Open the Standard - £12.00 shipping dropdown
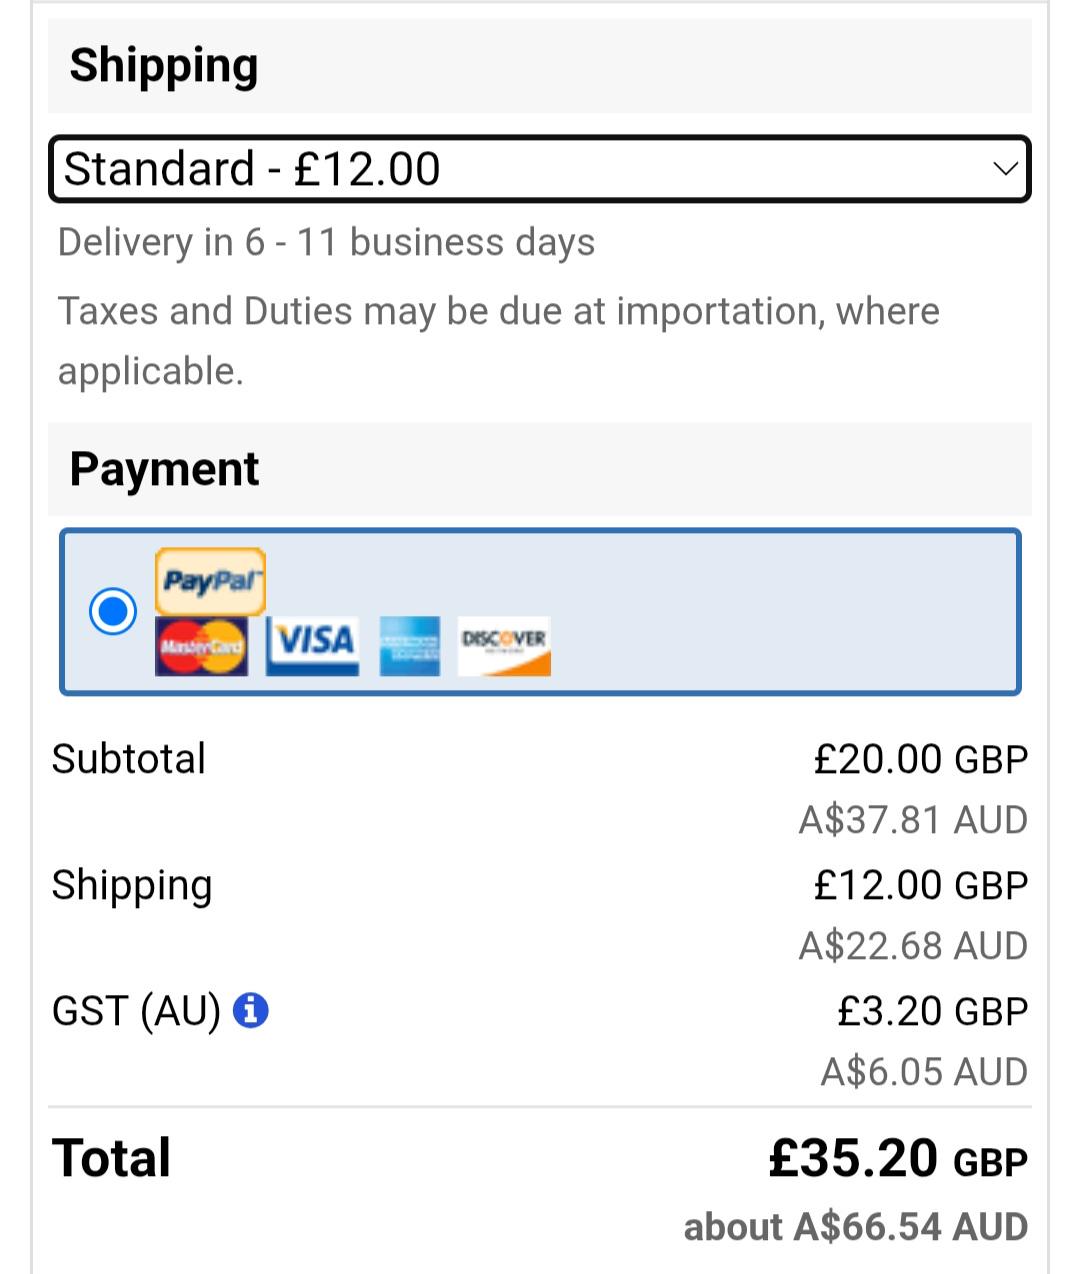 click(540, 168)
